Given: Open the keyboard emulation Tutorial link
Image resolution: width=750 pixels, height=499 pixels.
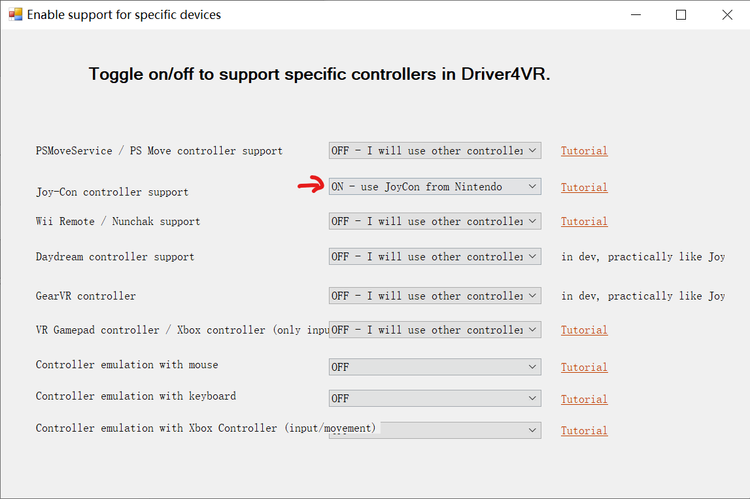Looking at the screenshot, I should (x=584, y=399).
